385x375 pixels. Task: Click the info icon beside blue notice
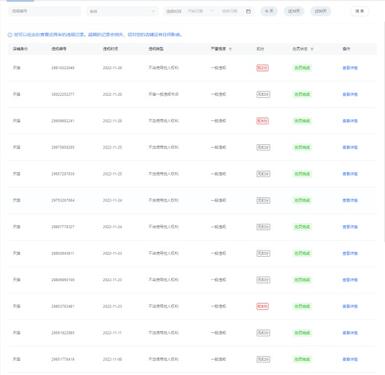point(10,35)
